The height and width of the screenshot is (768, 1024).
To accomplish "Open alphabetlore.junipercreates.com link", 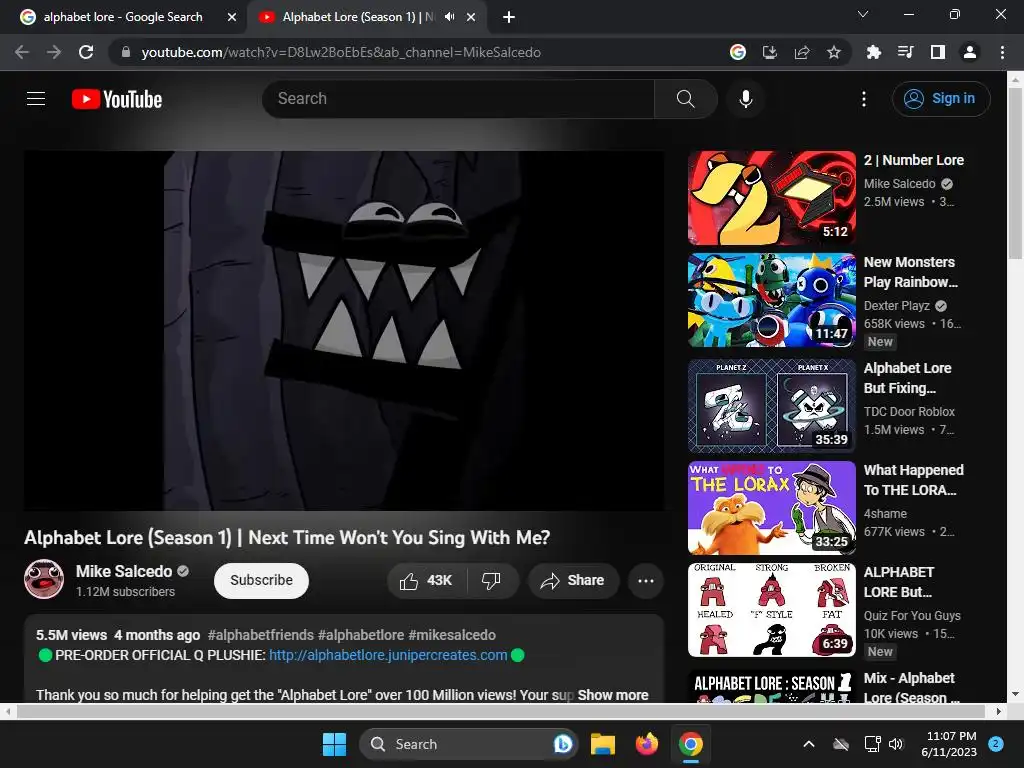I will coord(388,655).
